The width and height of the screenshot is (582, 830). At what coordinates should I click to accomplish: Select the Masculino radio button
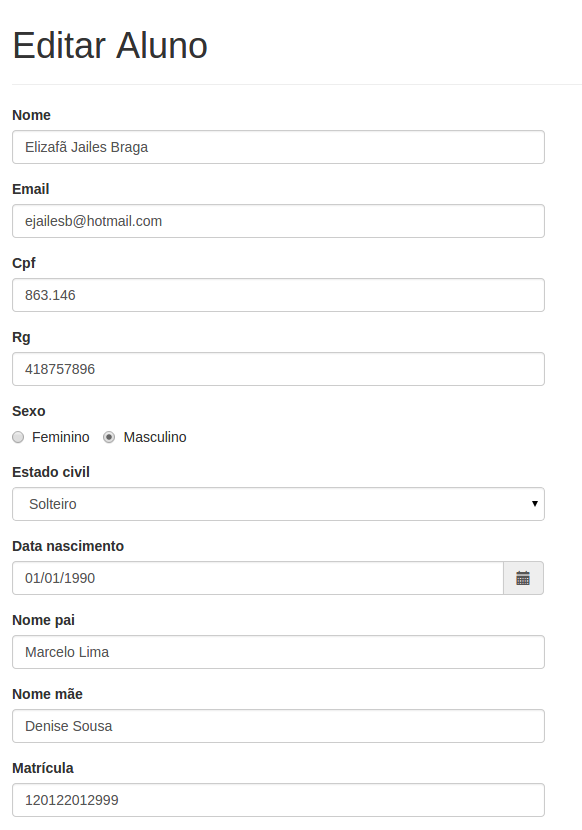pos(109,437)
